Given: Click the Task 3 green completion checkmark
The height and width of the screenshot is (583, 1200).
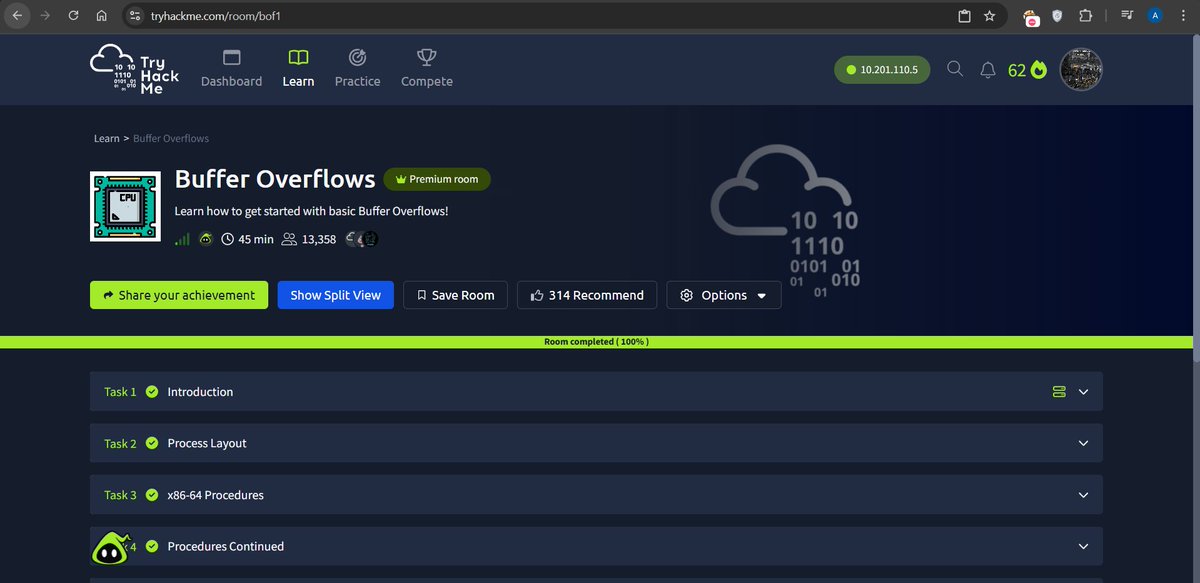Looking at the screenshot, I should (x=152, y=495).
